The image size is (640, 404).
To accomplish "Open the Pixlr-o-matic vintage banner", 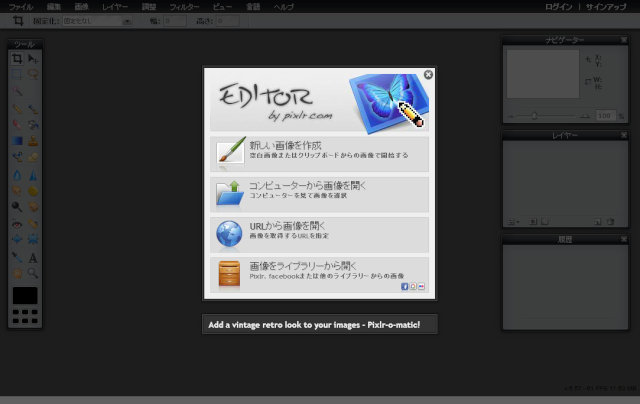I will tap(320, 324).
